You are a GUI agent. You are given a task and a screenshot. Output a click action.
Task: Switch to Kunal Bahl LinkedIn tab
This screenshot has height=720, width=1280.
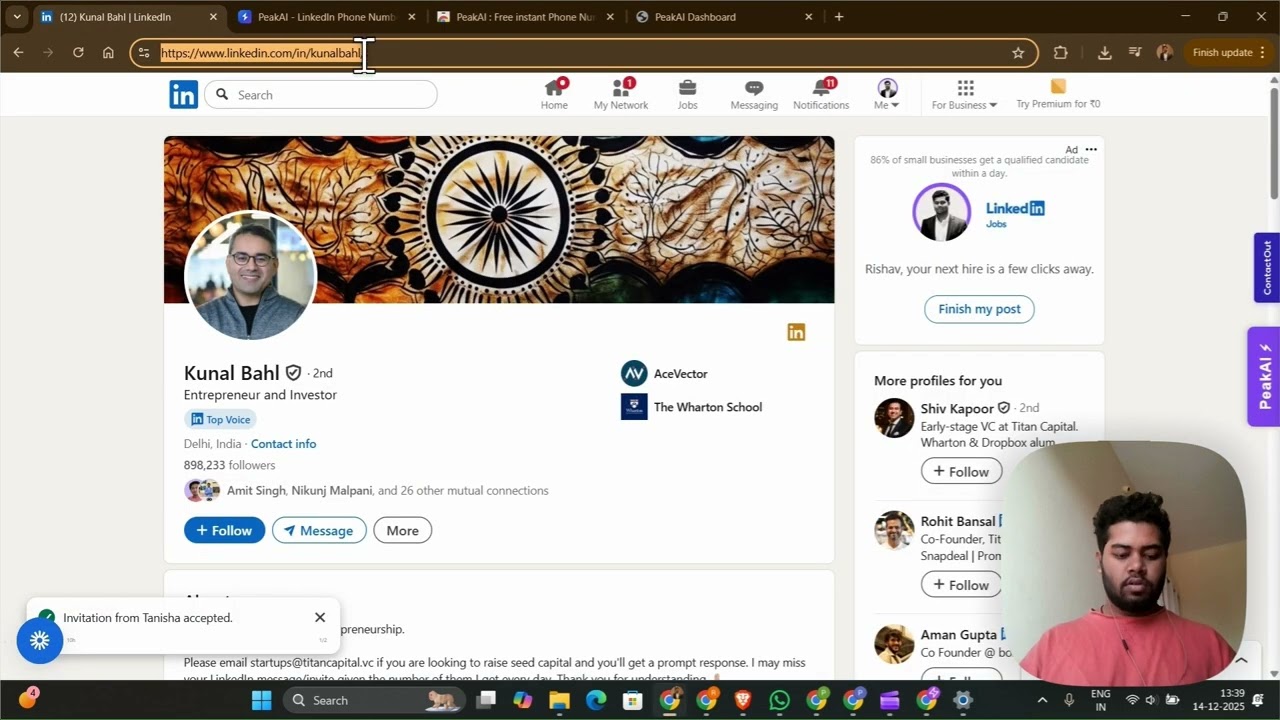click(x=125, y=17)
